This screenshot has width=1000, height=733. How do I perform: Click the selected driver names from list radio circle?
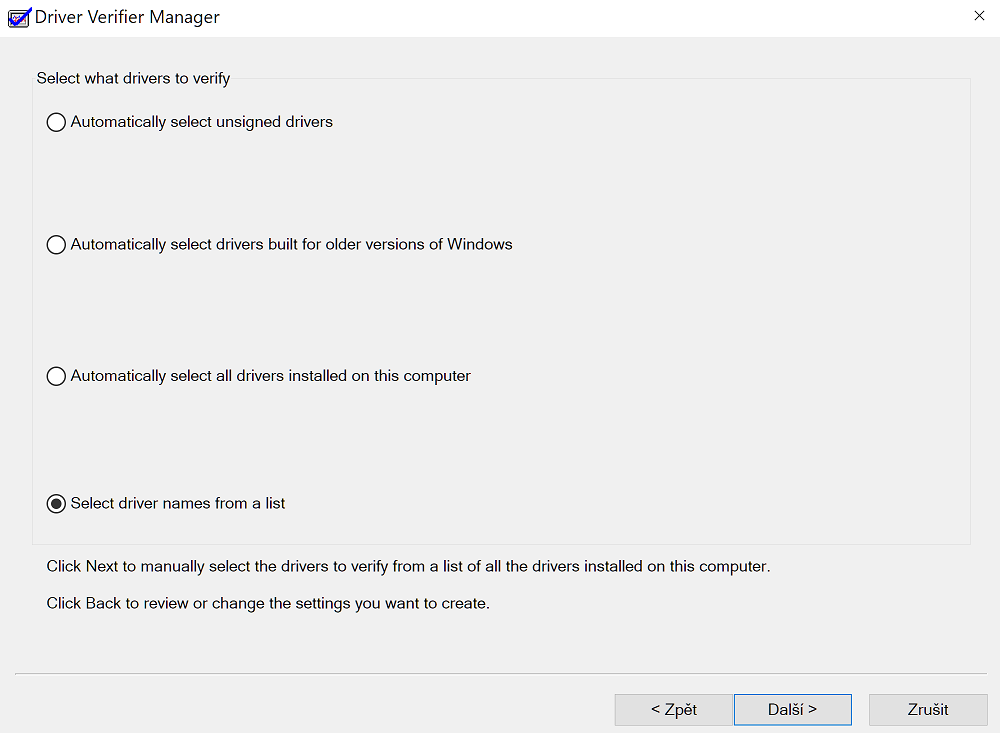point(56,504)
